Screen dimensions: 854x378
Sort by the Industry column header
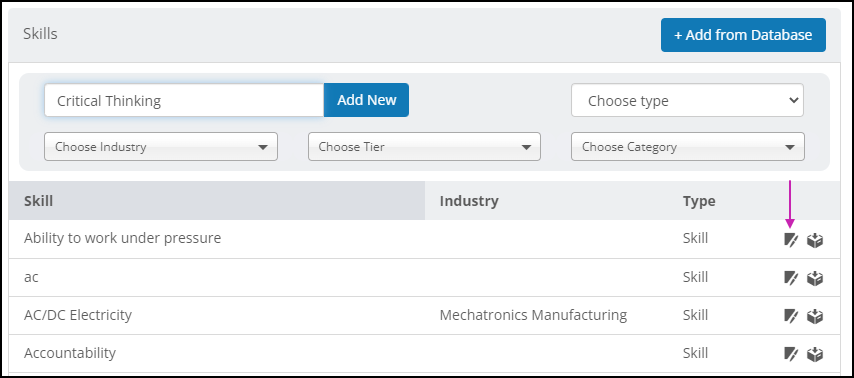click(469, 200)
